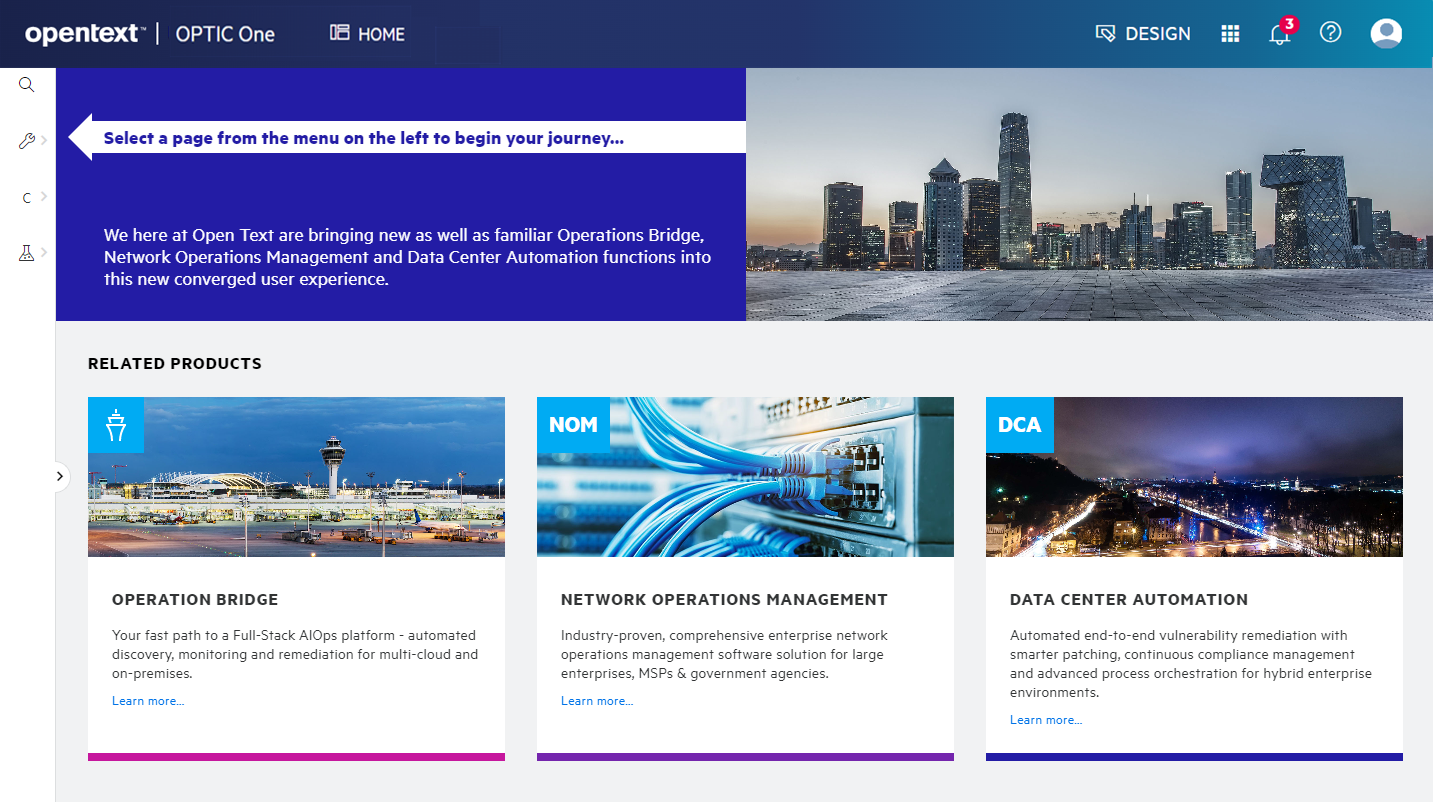The image size is (1433, 802).
Task: Click the NOM network cables thumbnail image
Action: 745,477
